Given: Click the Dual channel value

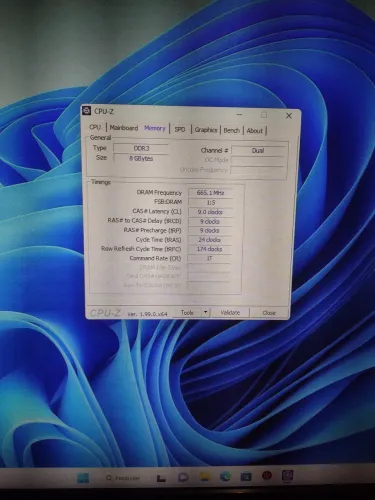Looking at the screenshot, I should click(258, 151).
